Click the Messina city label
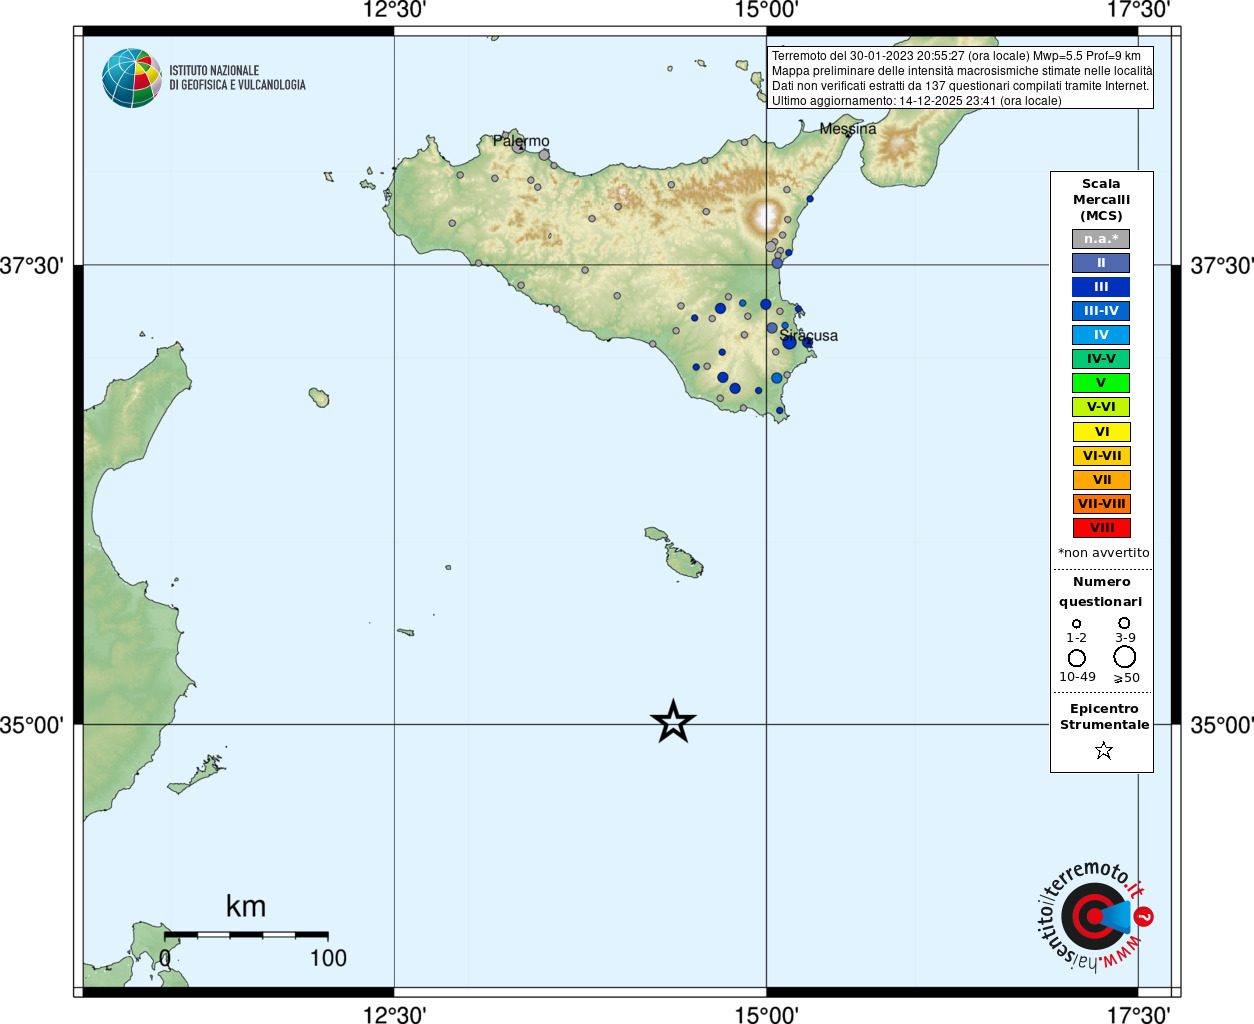This screenshot has width=1254, height=1024. tap(848, 129)
